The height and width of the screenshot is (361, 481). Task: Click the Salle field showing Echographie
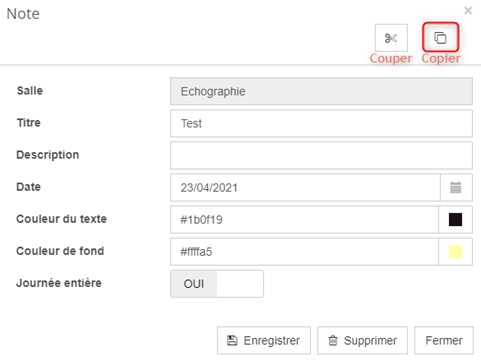[x=321, y=91]
